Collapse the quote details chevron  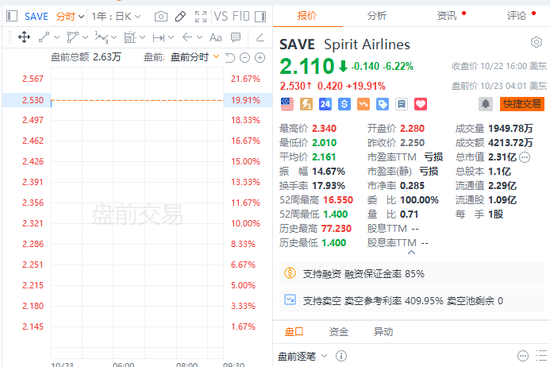point(411,252)
